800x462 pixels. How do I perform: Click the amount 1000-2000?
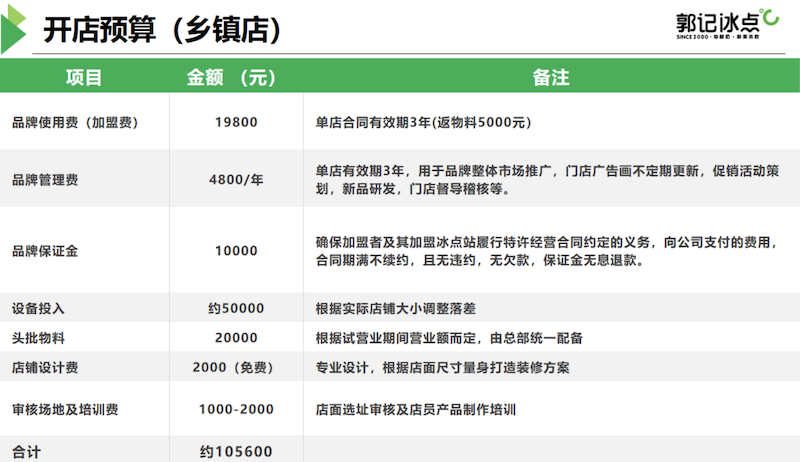(236, 409)
